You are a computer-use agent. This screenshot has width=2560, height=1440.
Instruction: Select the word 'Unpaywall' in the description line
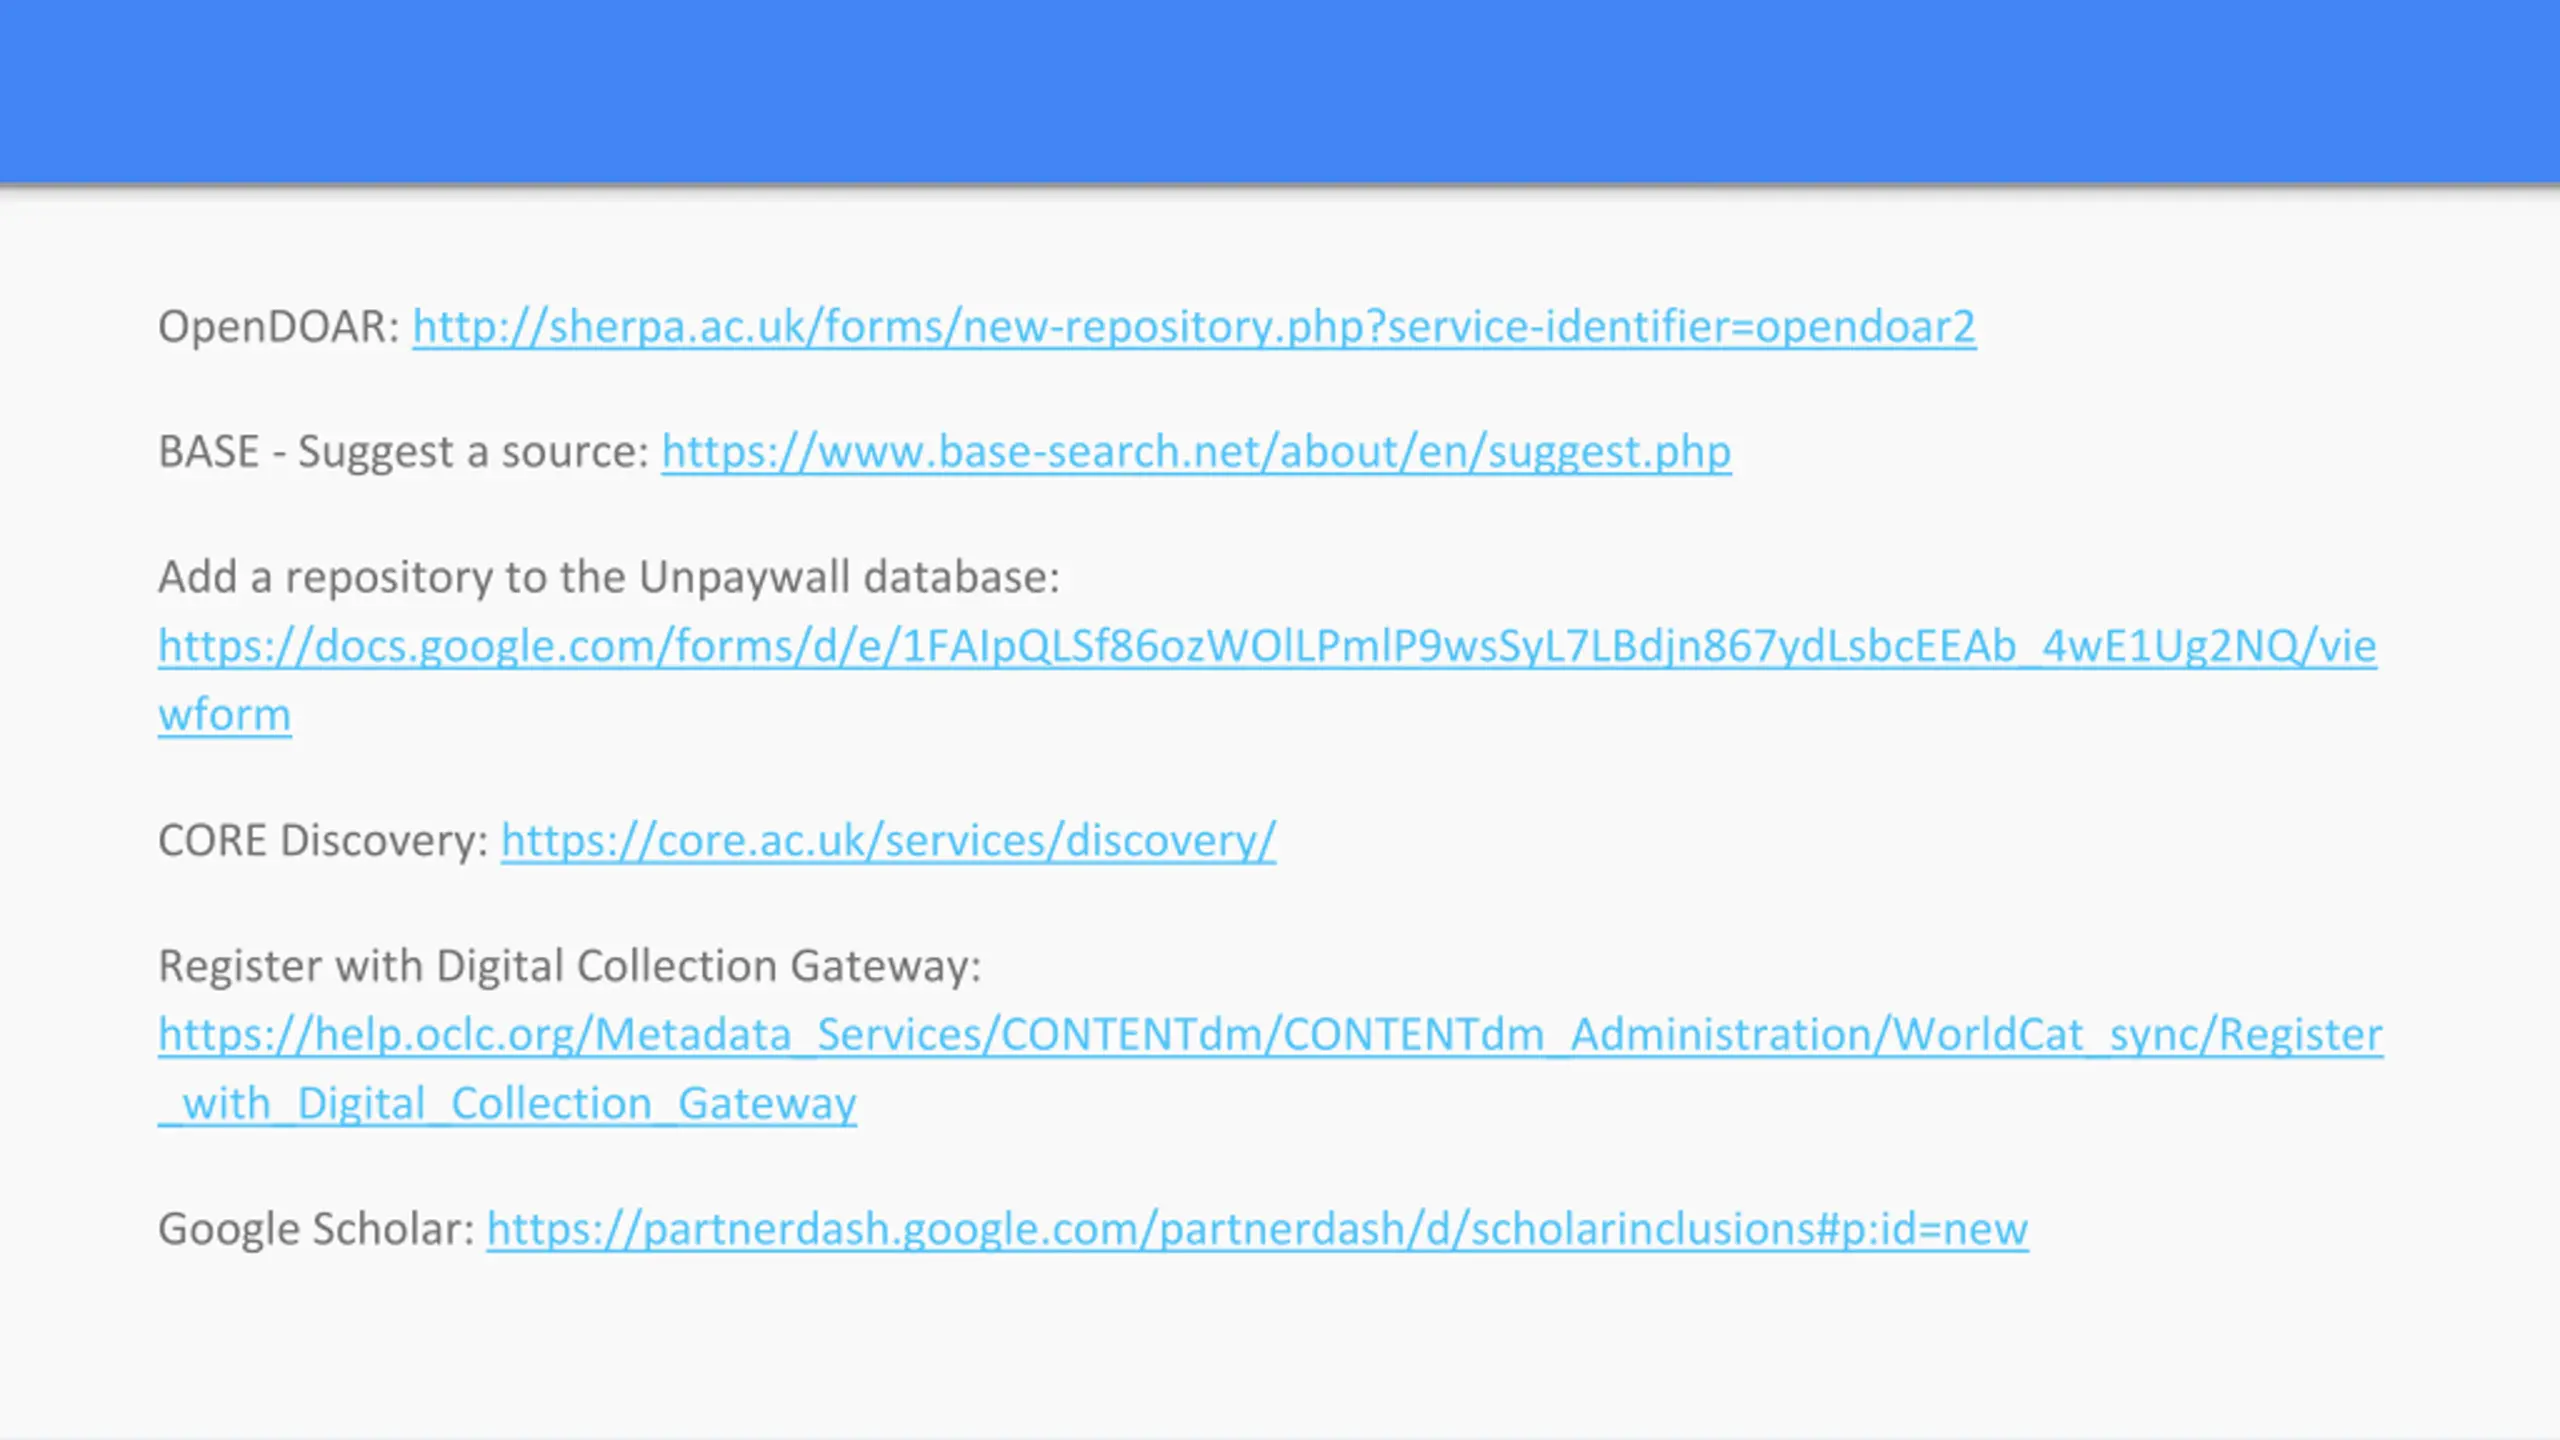[745, 577]
